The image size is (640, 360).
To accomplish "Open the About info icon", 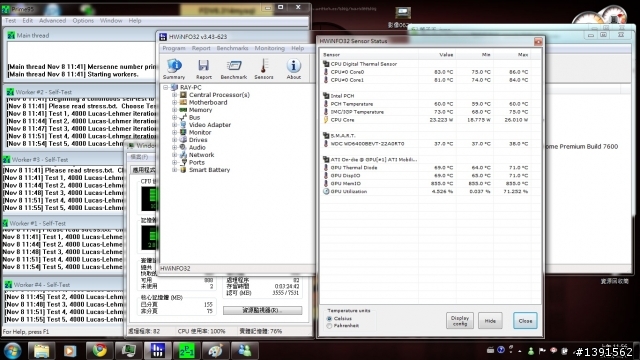I will [293, 68].
